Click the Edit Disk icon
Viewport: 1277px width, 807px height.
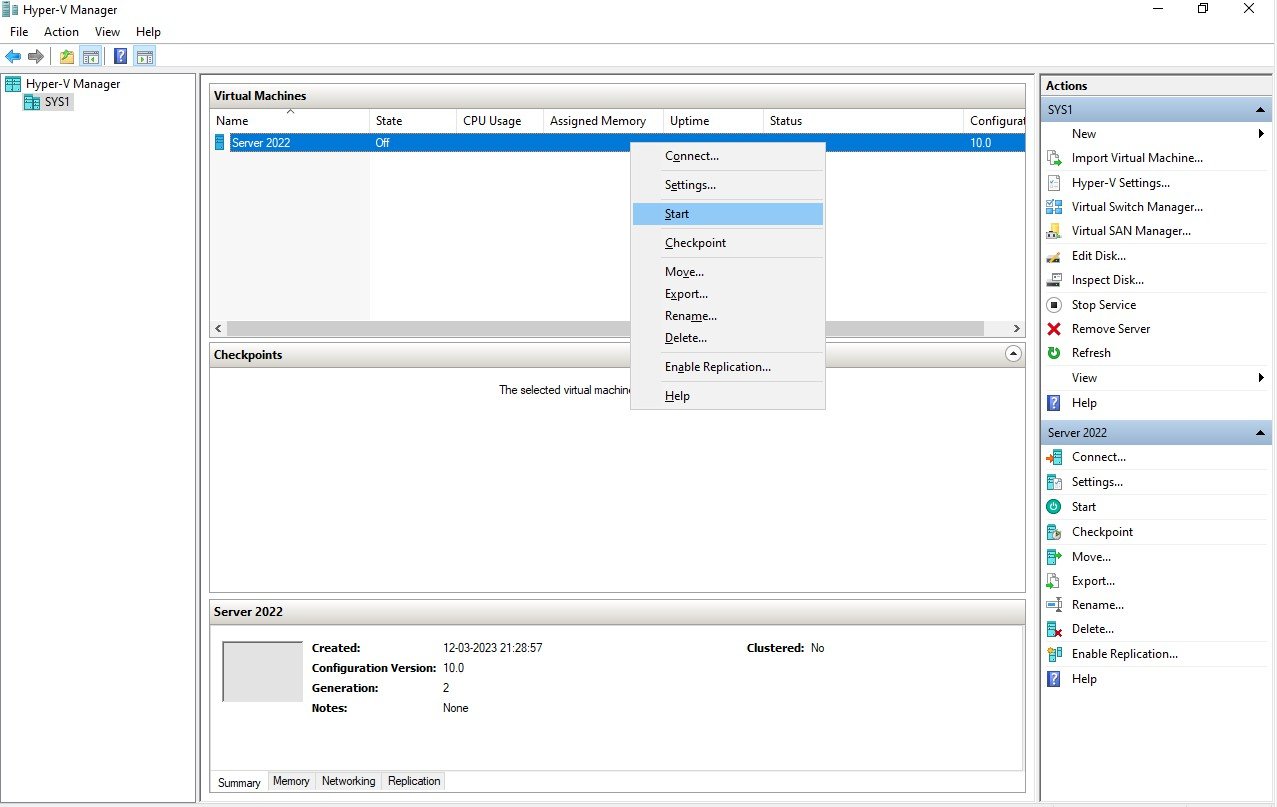1054,256
